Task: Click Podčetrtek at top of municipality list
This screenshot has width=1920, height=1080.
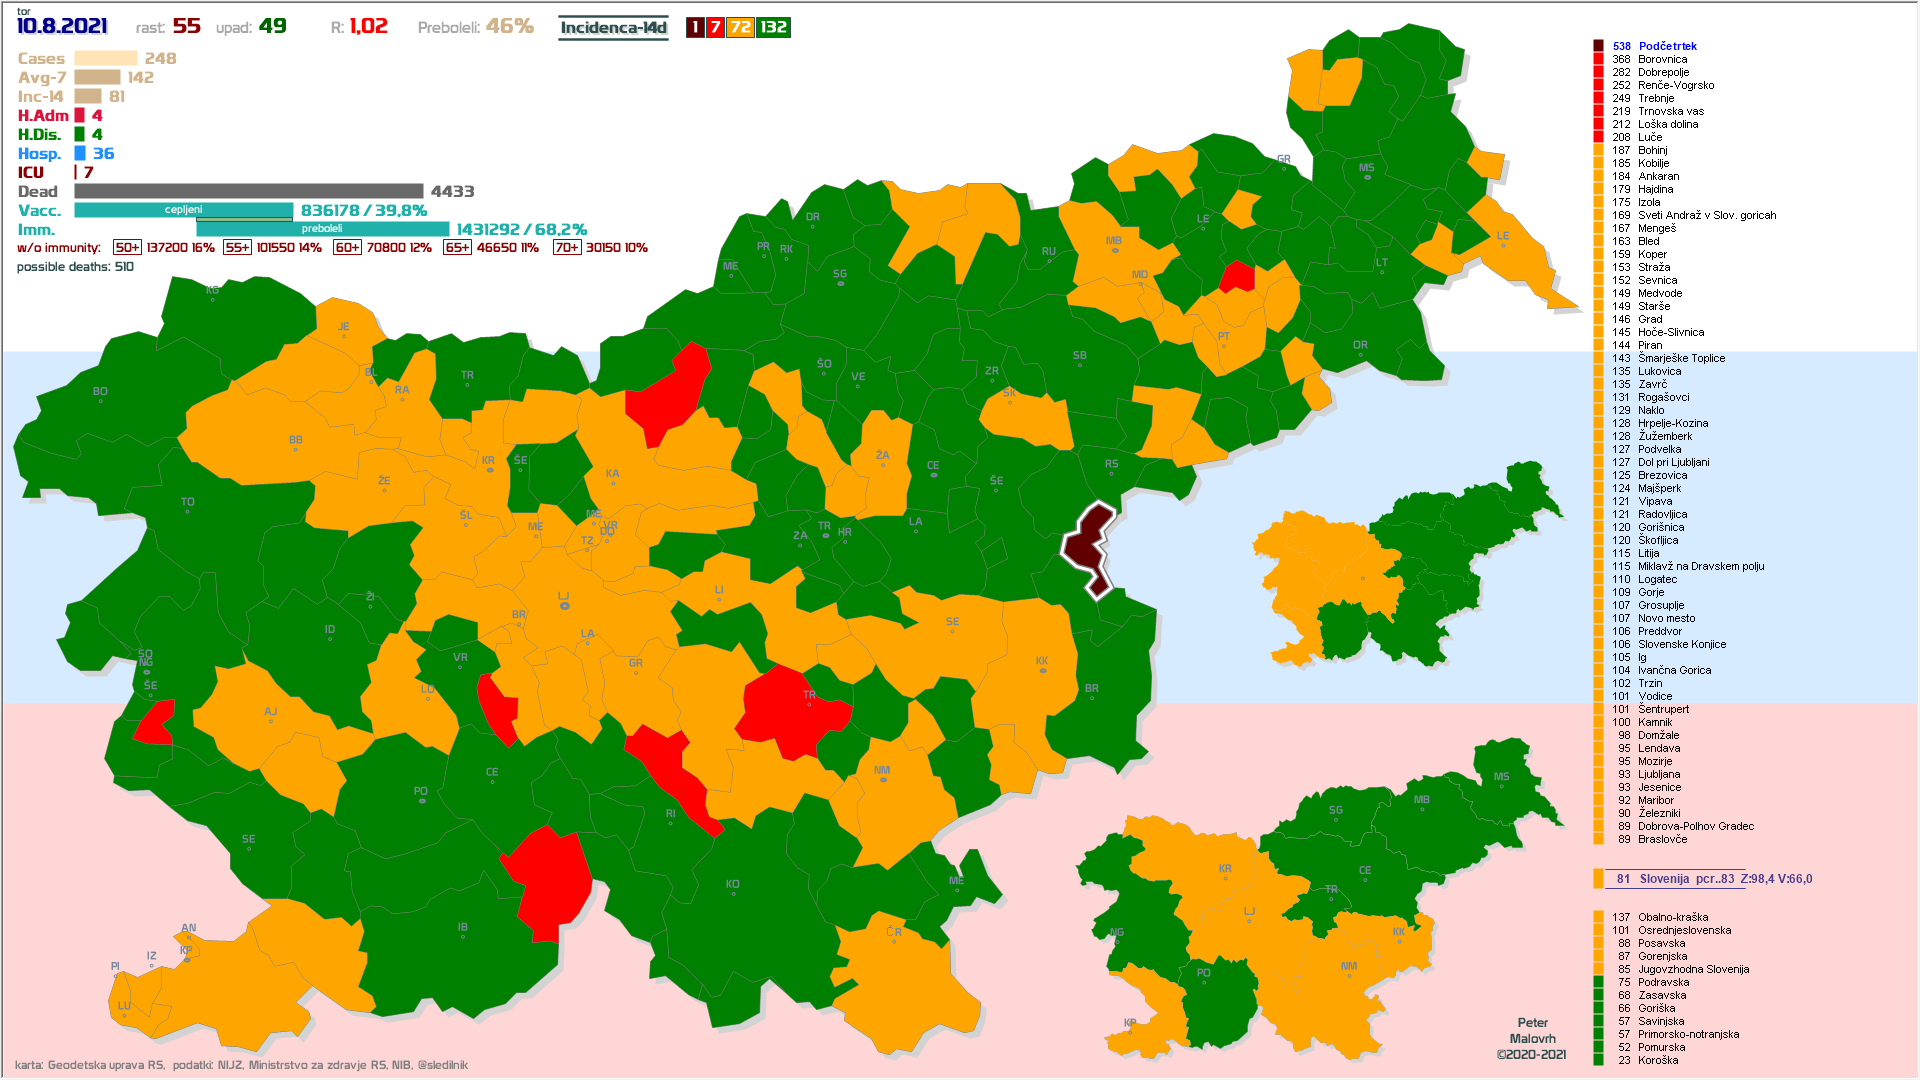Action: tap(1667, 46)
